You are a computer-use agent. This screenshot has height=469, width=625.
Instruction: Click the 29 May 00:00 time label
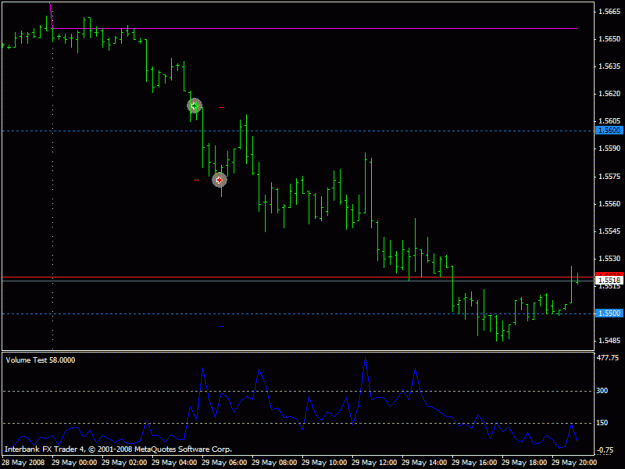(74, 463)
